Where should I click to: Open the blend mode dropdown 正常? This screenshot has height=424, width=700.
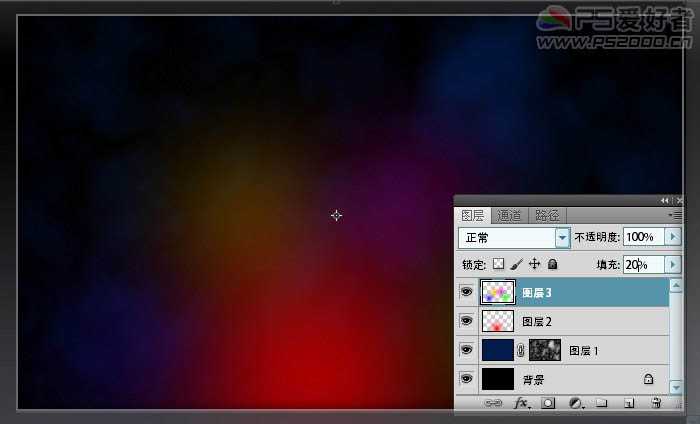point(562,238)
